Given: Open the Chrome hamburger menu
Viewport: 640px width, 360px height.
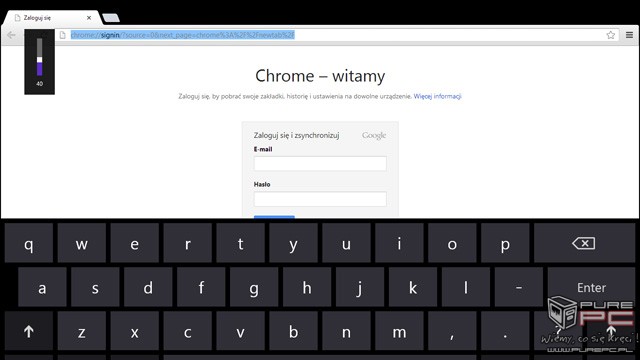Looking at the screenshot, I should pos(629,35).
